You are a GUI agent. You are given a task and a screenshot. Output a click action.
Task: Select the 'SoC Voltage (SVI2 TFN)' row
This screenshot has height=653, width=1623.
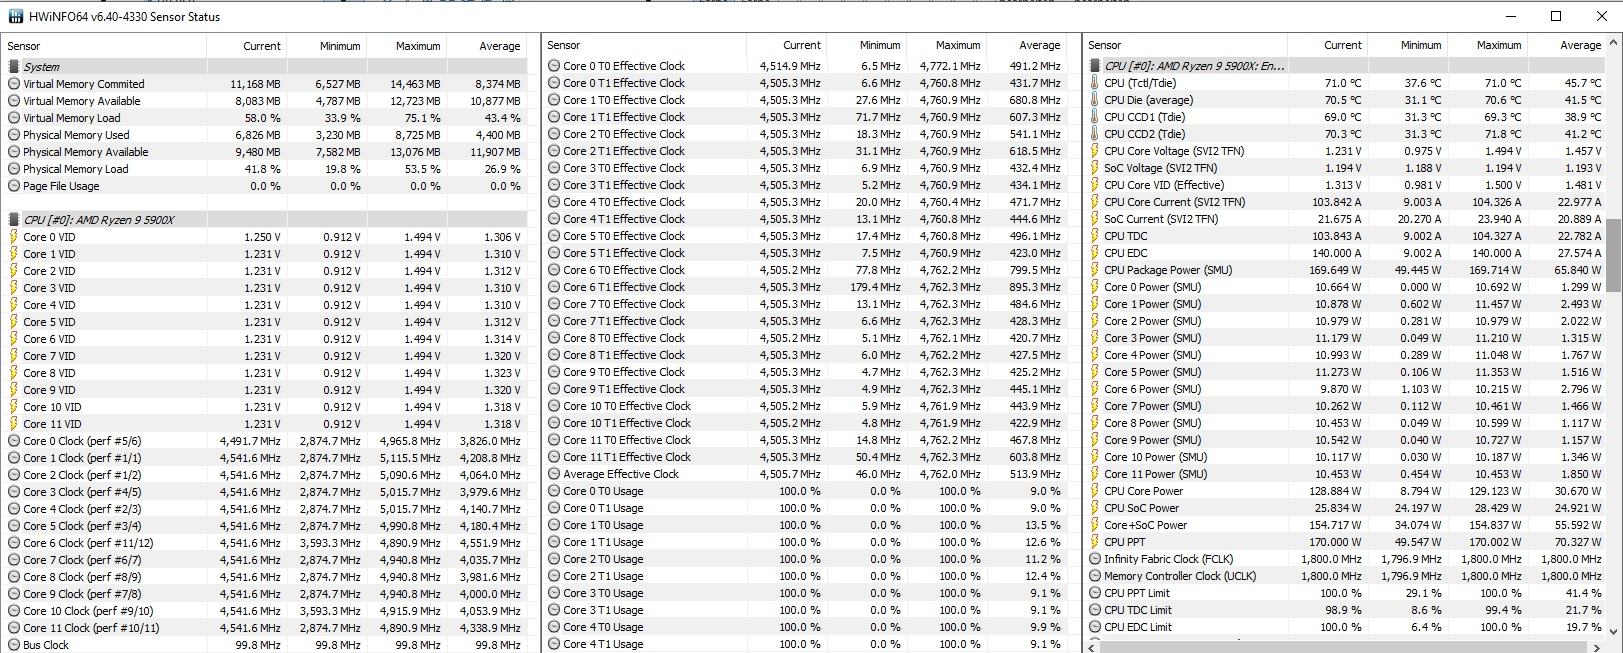pos(1345,168)
